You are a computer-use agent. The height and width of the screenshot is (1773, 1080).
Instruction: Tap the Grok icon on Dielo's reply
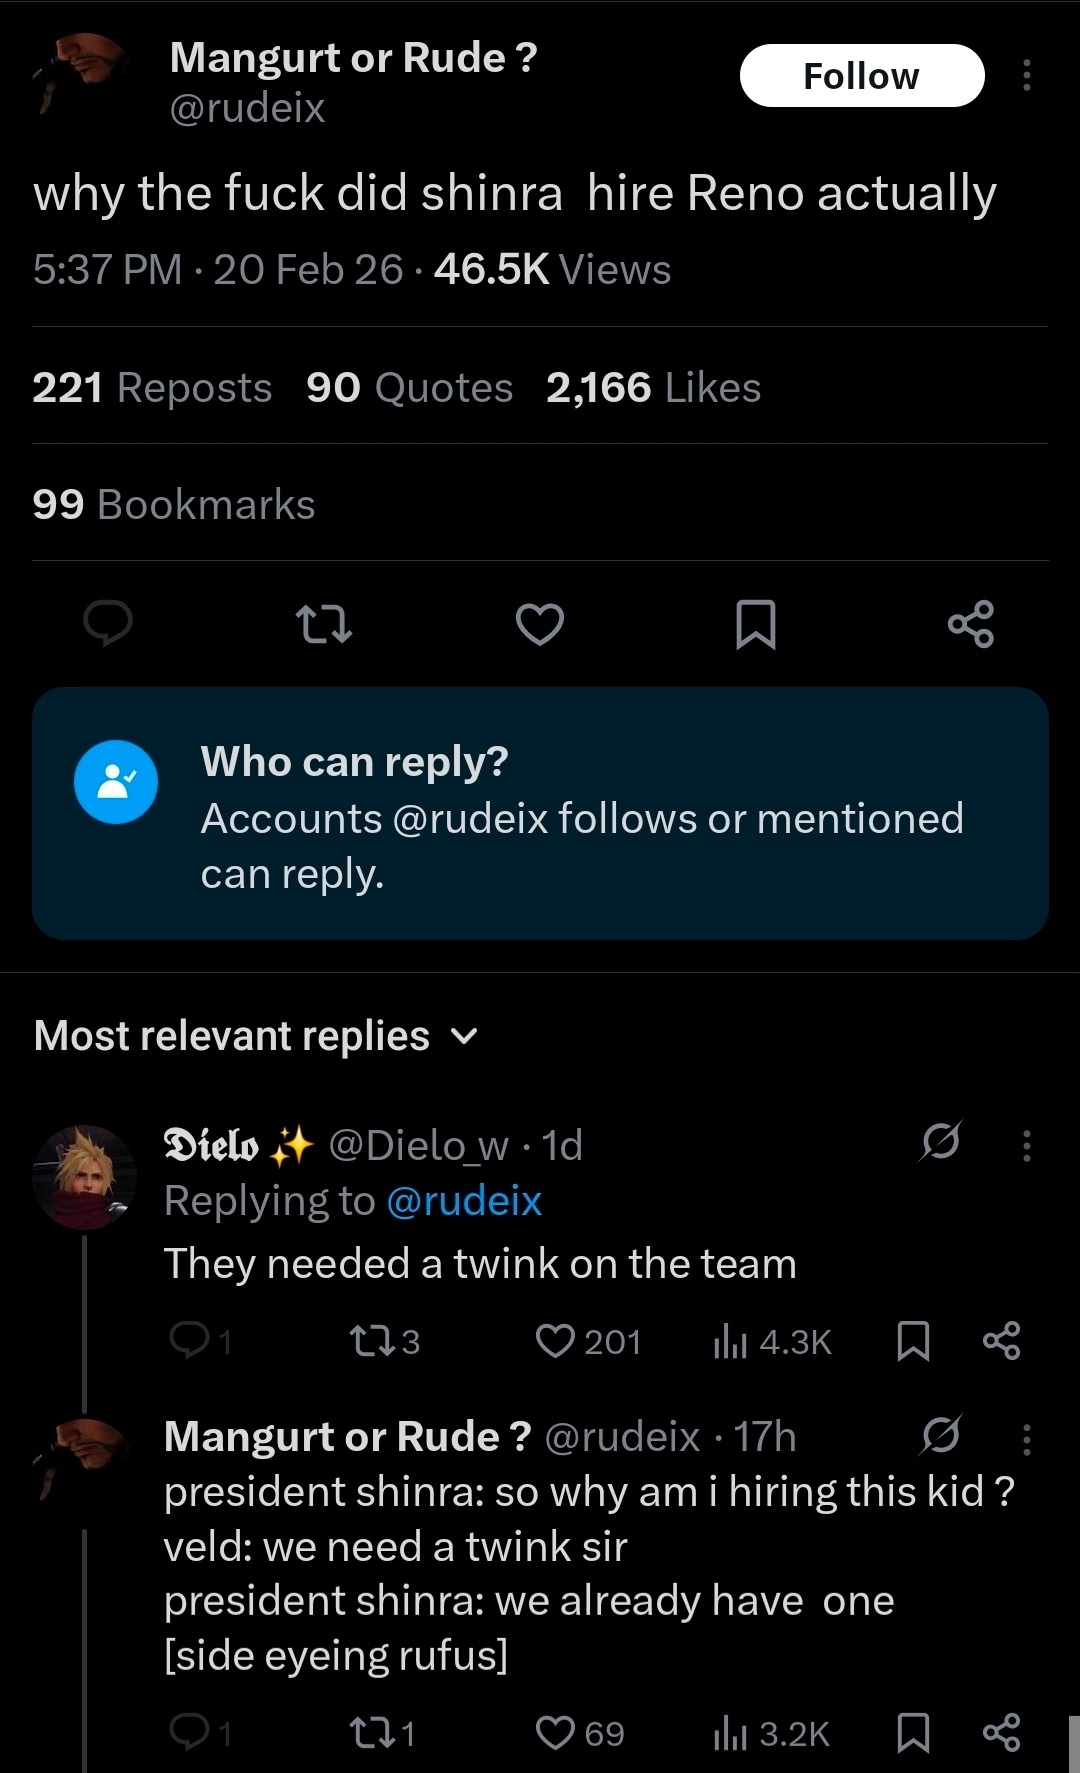(x=941, y=1141)
